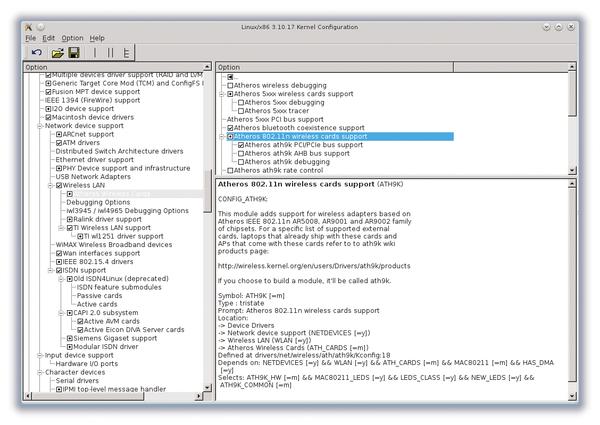Toggle Wan interfaces support checkbox

59,253
